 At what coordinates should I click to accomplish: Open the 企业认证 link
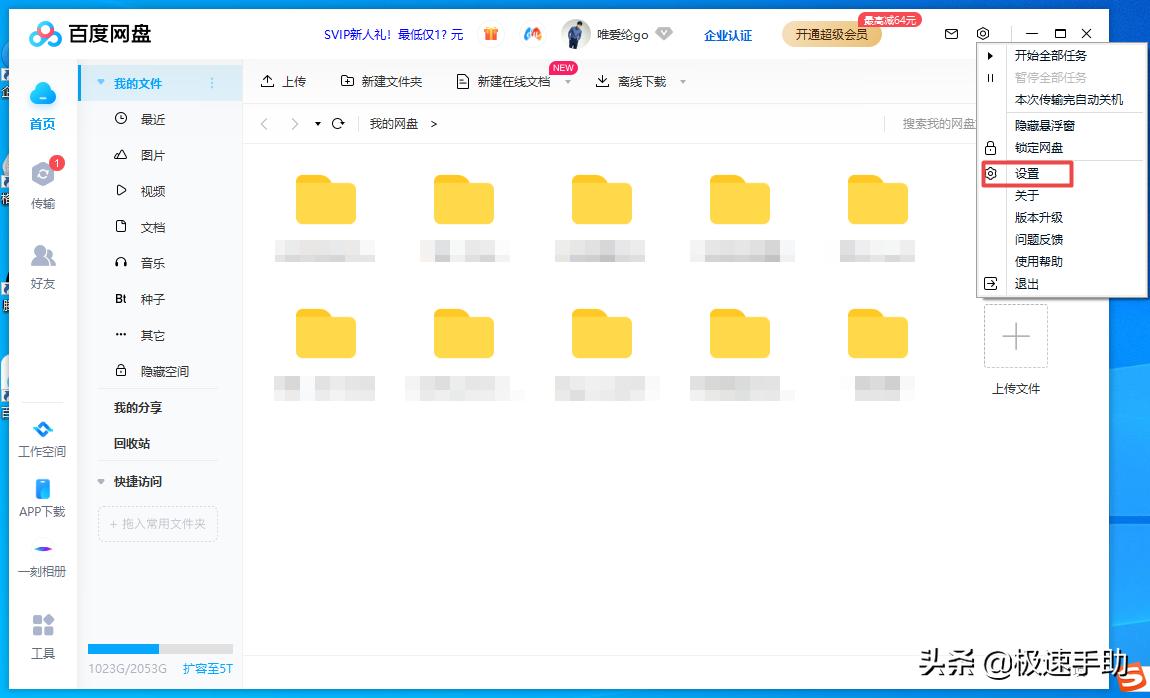(x=728, y=35)
